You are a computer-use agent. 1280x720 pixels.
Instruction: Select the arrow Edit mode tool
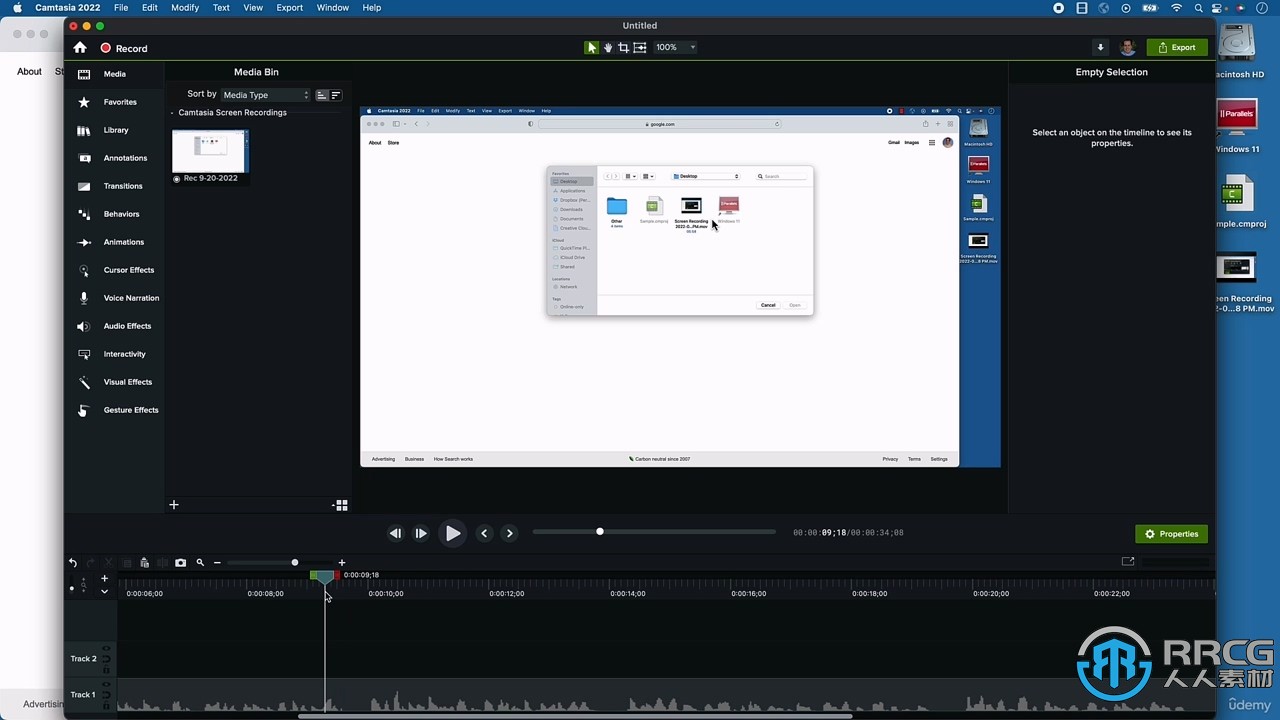click(x=592, y=47)
